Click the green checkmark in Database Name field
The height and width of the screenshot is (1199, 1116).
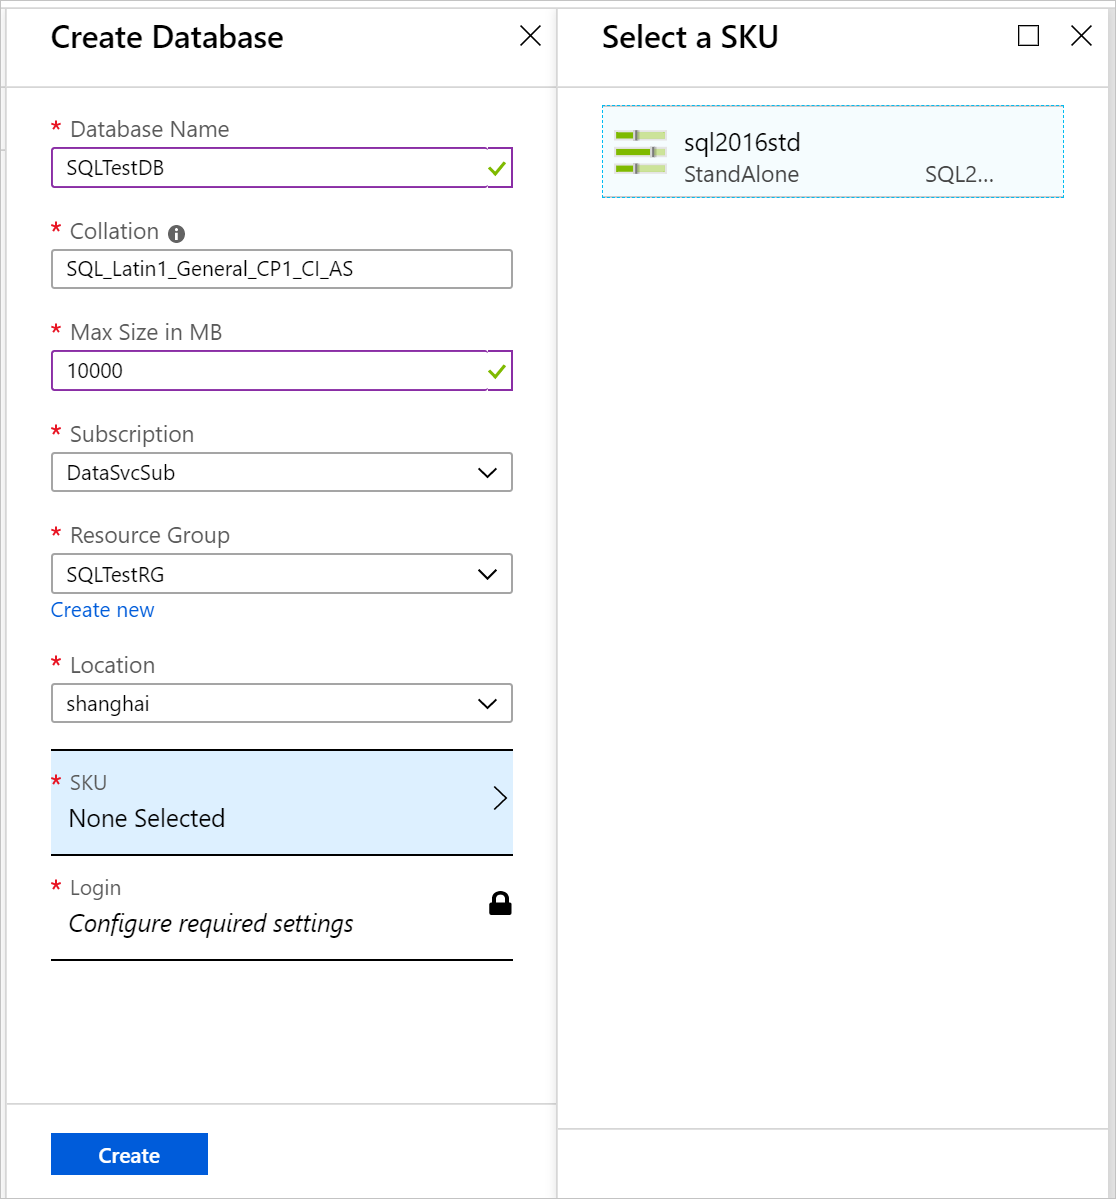(x=495, y=168)
